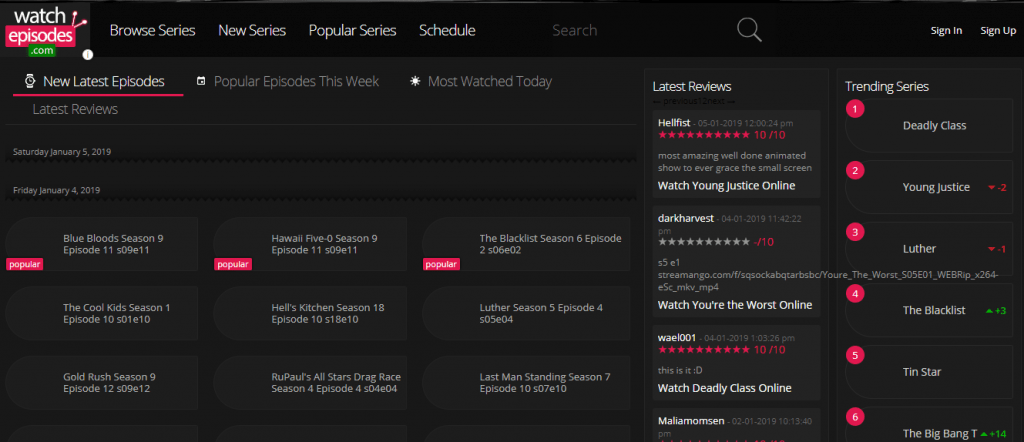Click the calendar icon beside Popular Episodes This Week

click(x=201, y=81)
